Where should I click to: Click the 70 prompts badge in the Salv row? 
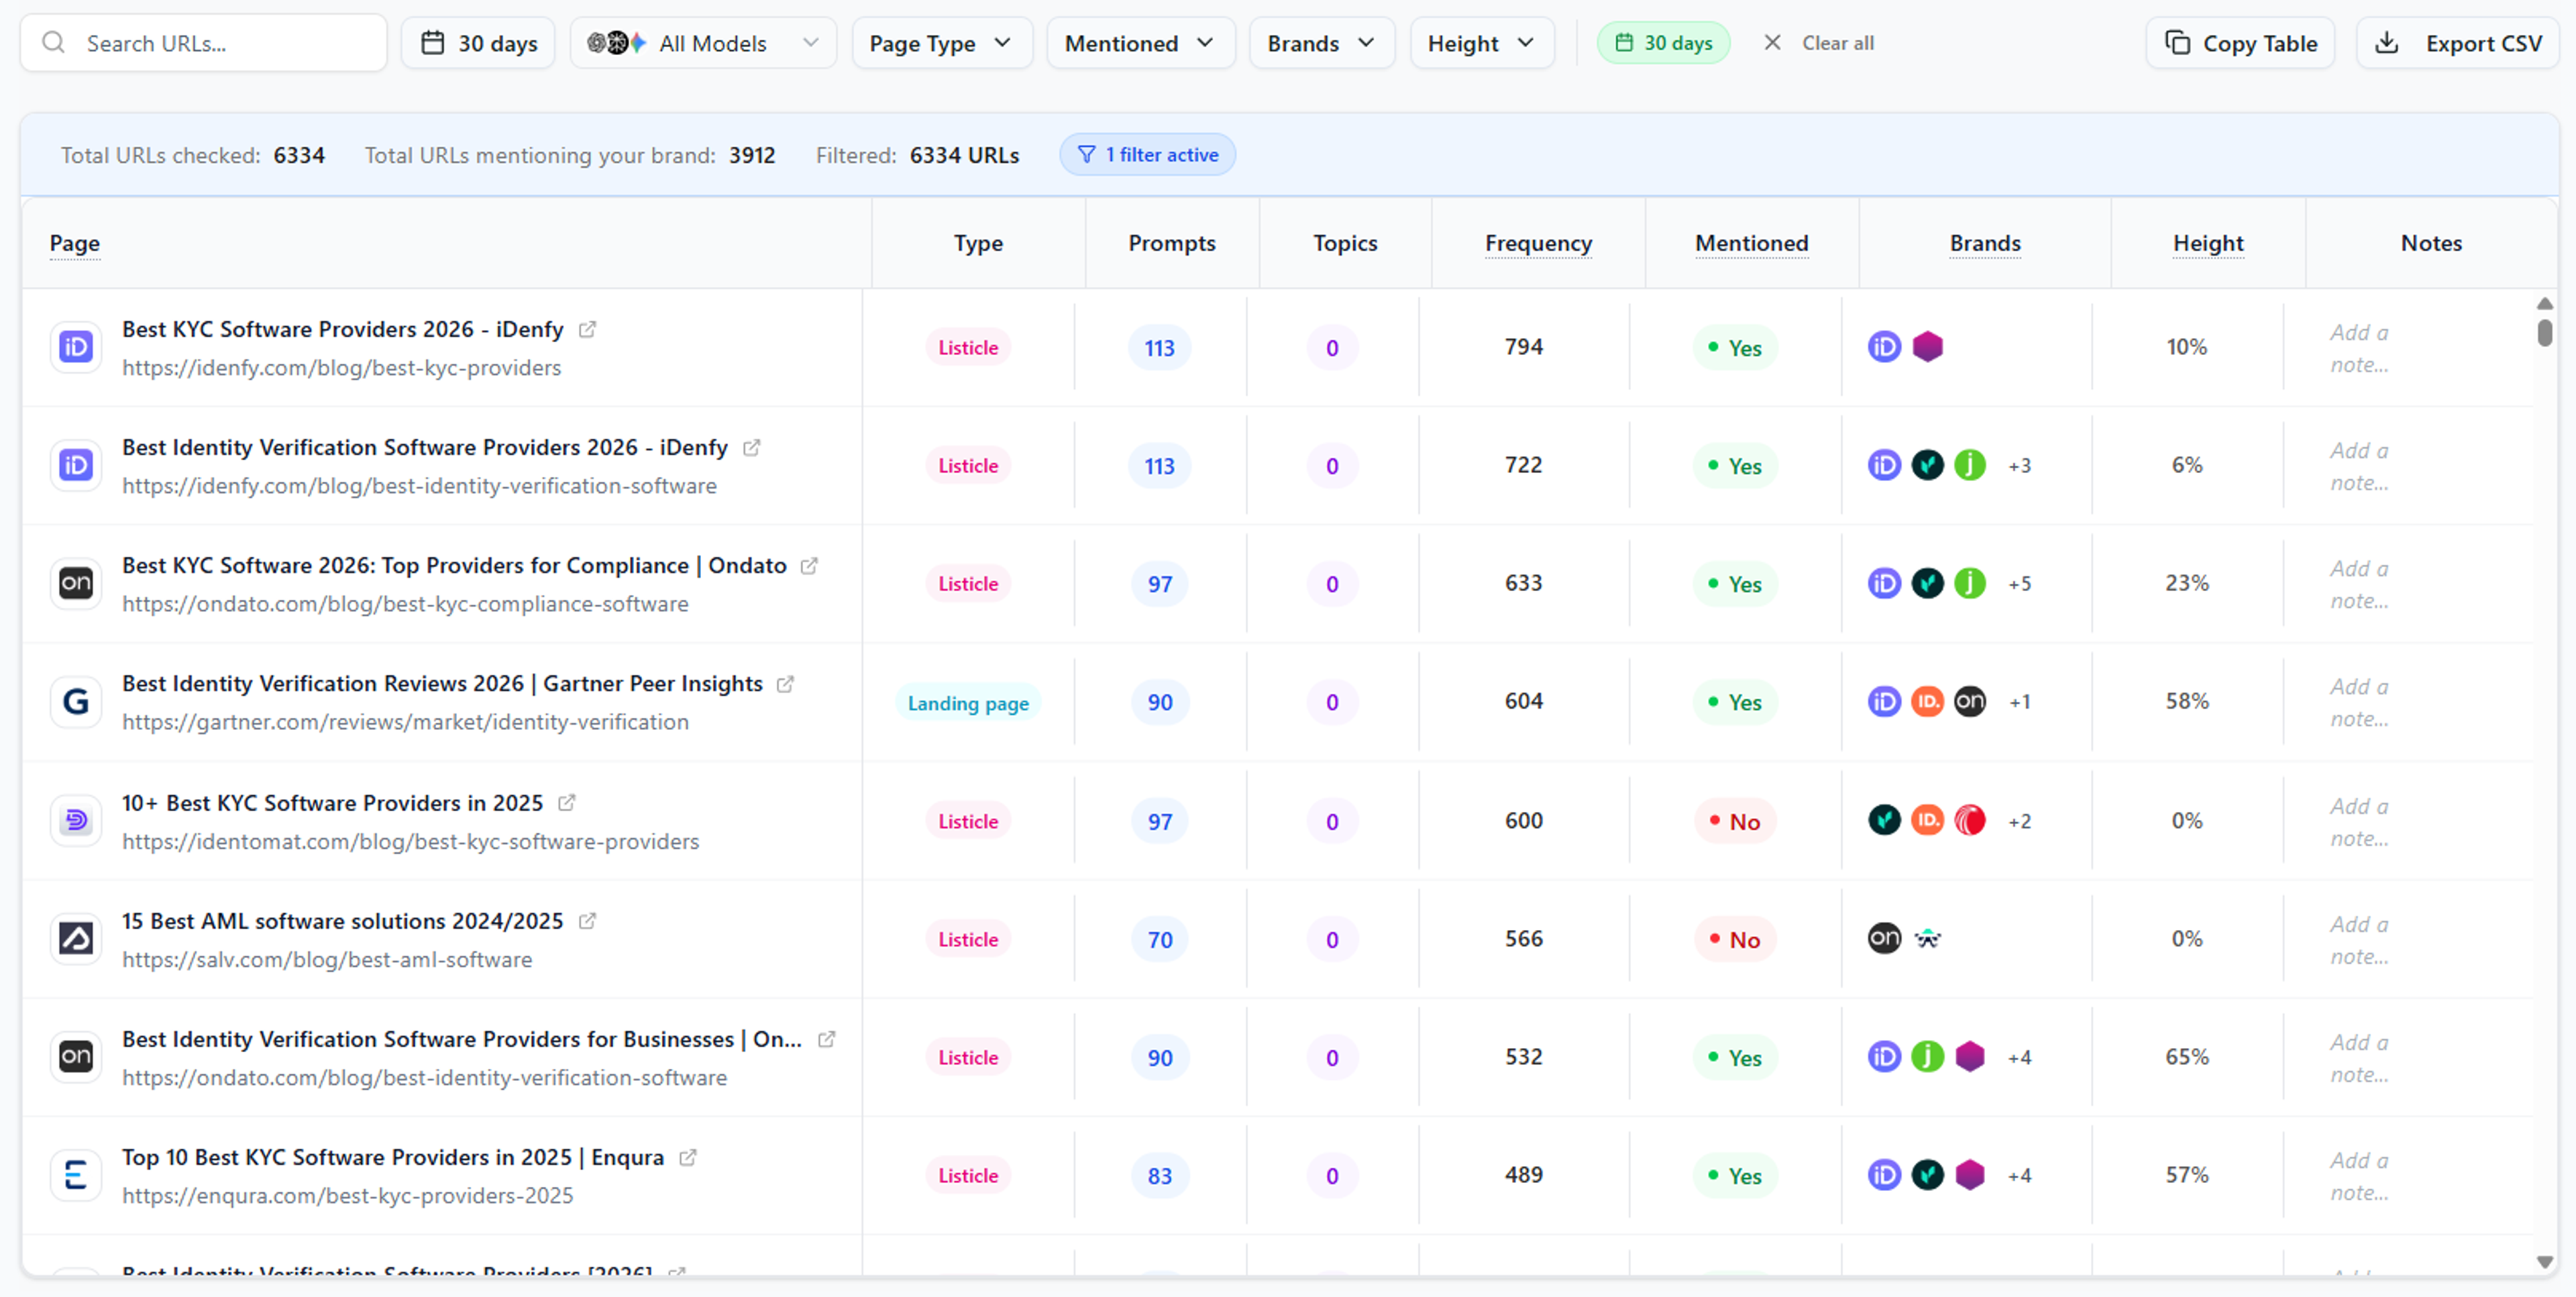click(1159, 939)
